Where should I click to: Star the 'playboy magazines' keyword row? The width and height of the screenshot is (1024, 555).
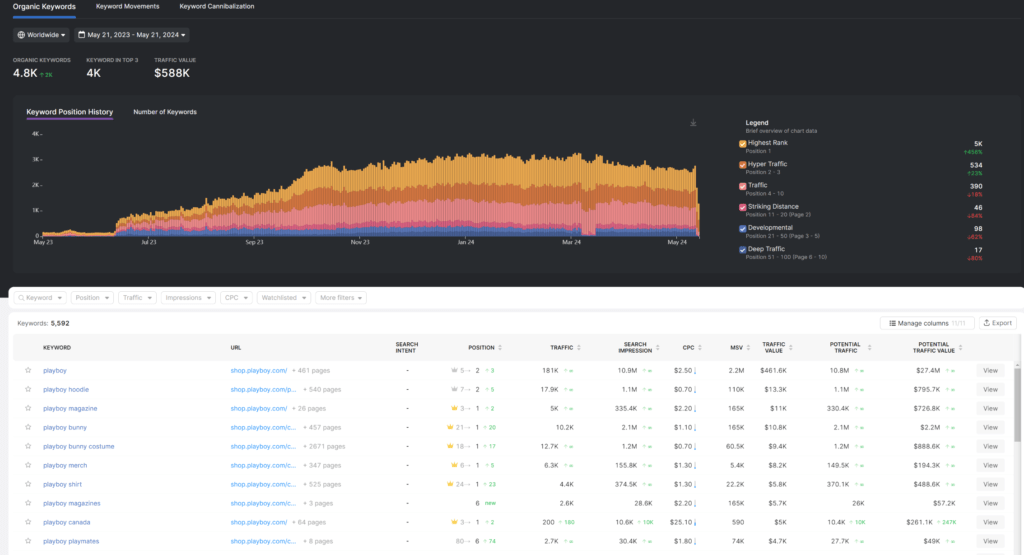28,503
